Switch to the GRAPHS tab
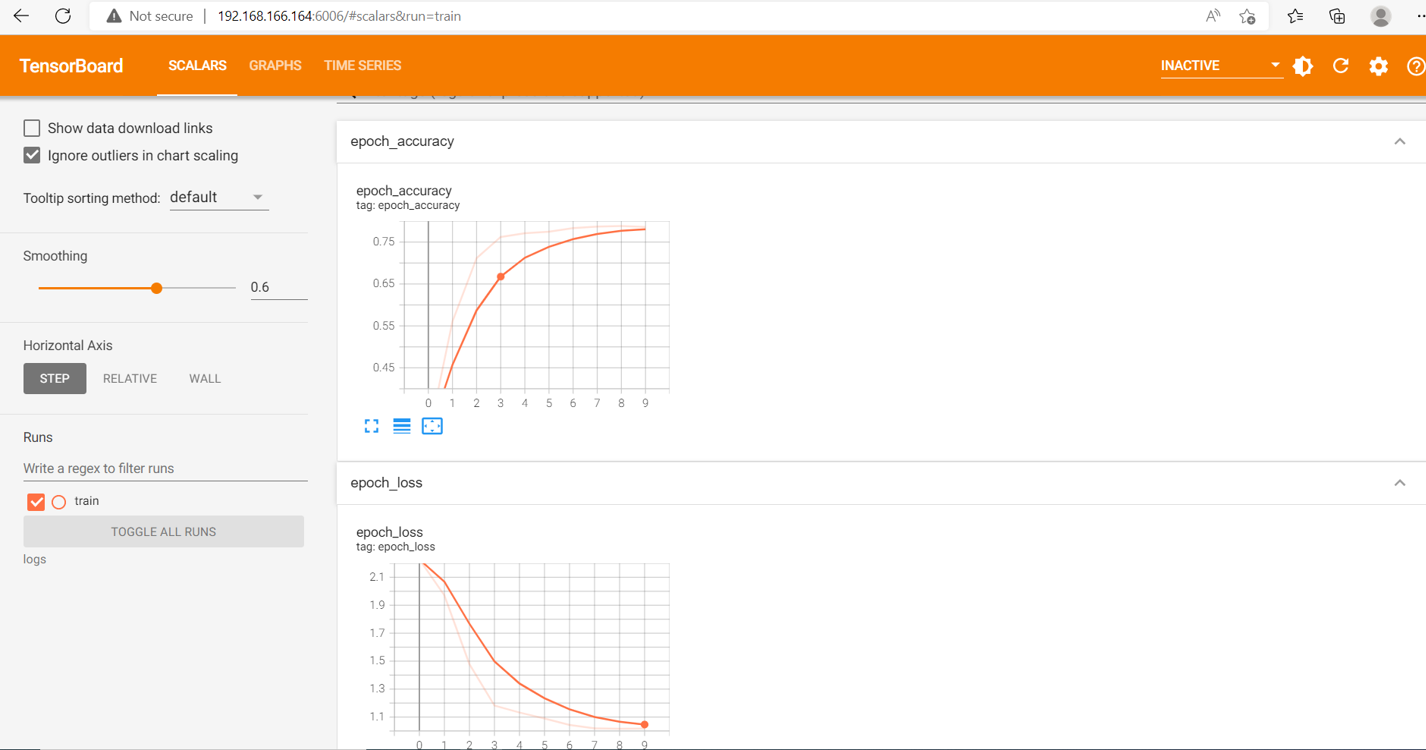This screenshot has height=750, width=1426. pos(275,65)
